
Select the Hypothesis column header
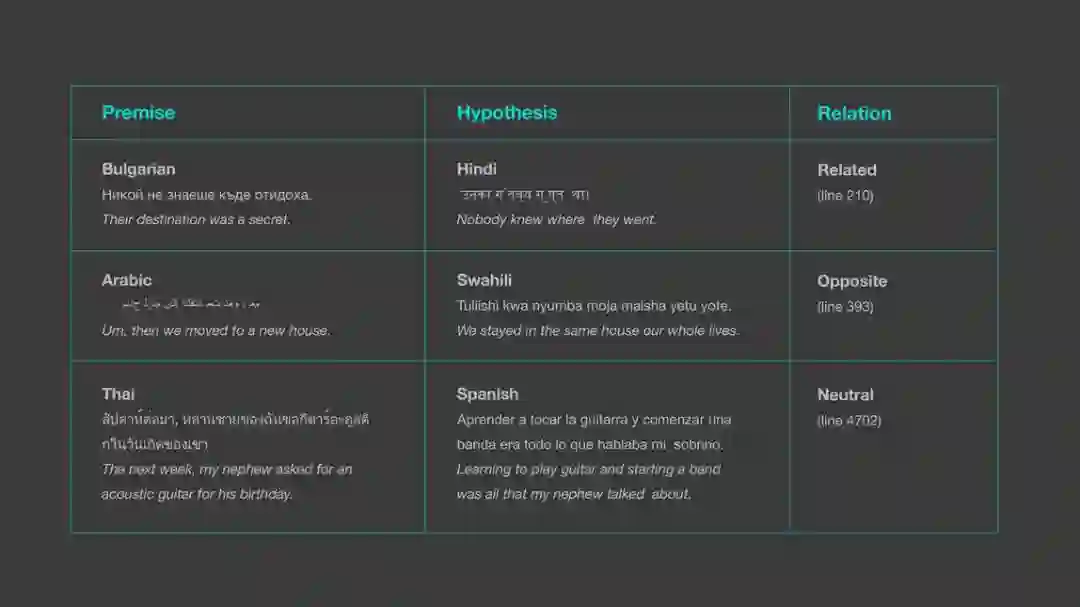coord(506,113)
